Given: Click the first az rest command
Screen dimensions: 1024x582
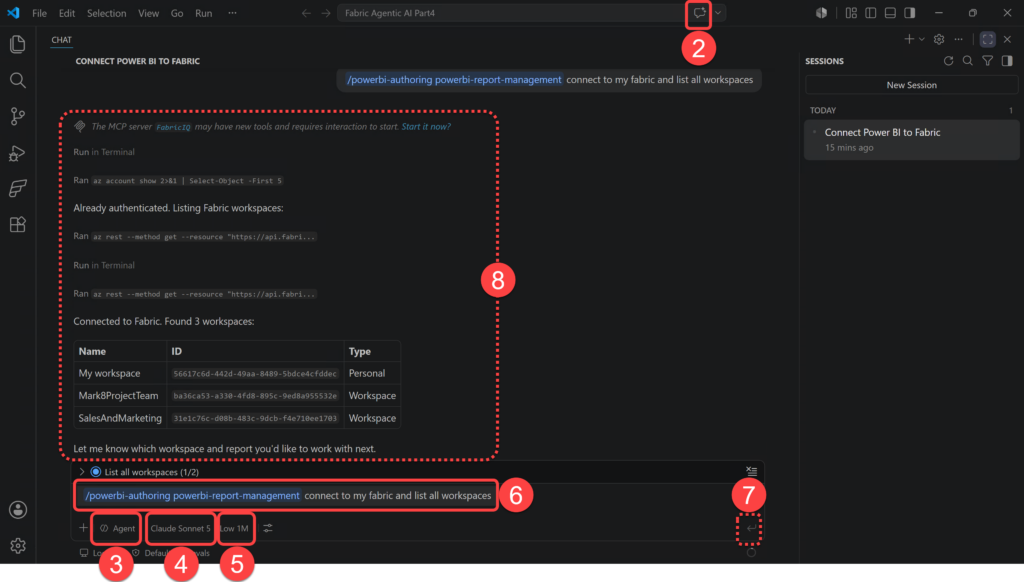Looking at the screenshot, I should [x=204, y=237].
